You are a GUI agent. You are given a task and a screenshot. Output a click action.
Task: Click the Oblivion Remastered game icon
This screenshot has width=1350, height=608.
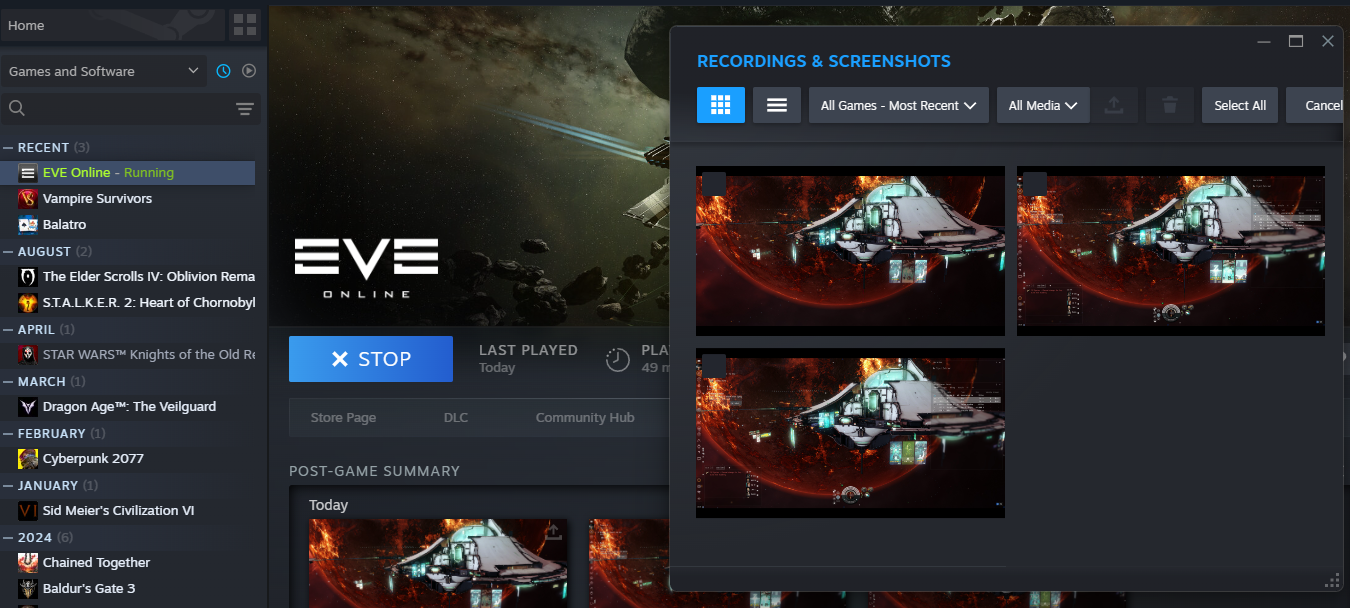pos(28,277)
